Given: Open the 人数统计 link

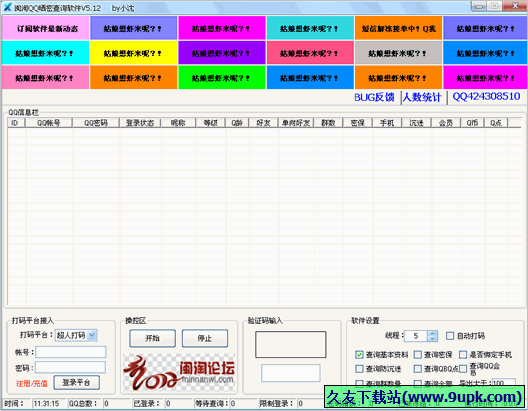Looking at the screenshot, I should click(422, 98).
